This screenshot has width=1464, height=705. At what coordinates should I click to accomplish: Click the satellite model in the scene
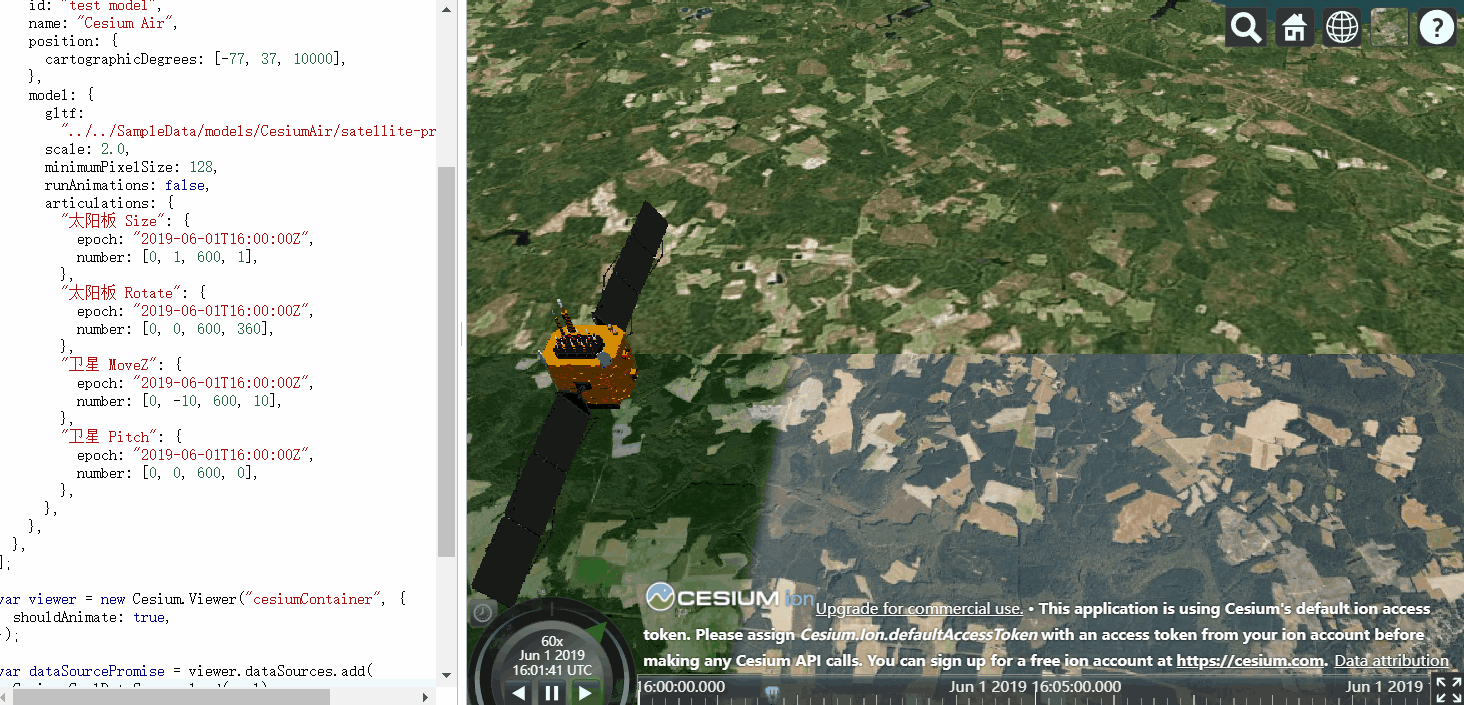(590, 365)
